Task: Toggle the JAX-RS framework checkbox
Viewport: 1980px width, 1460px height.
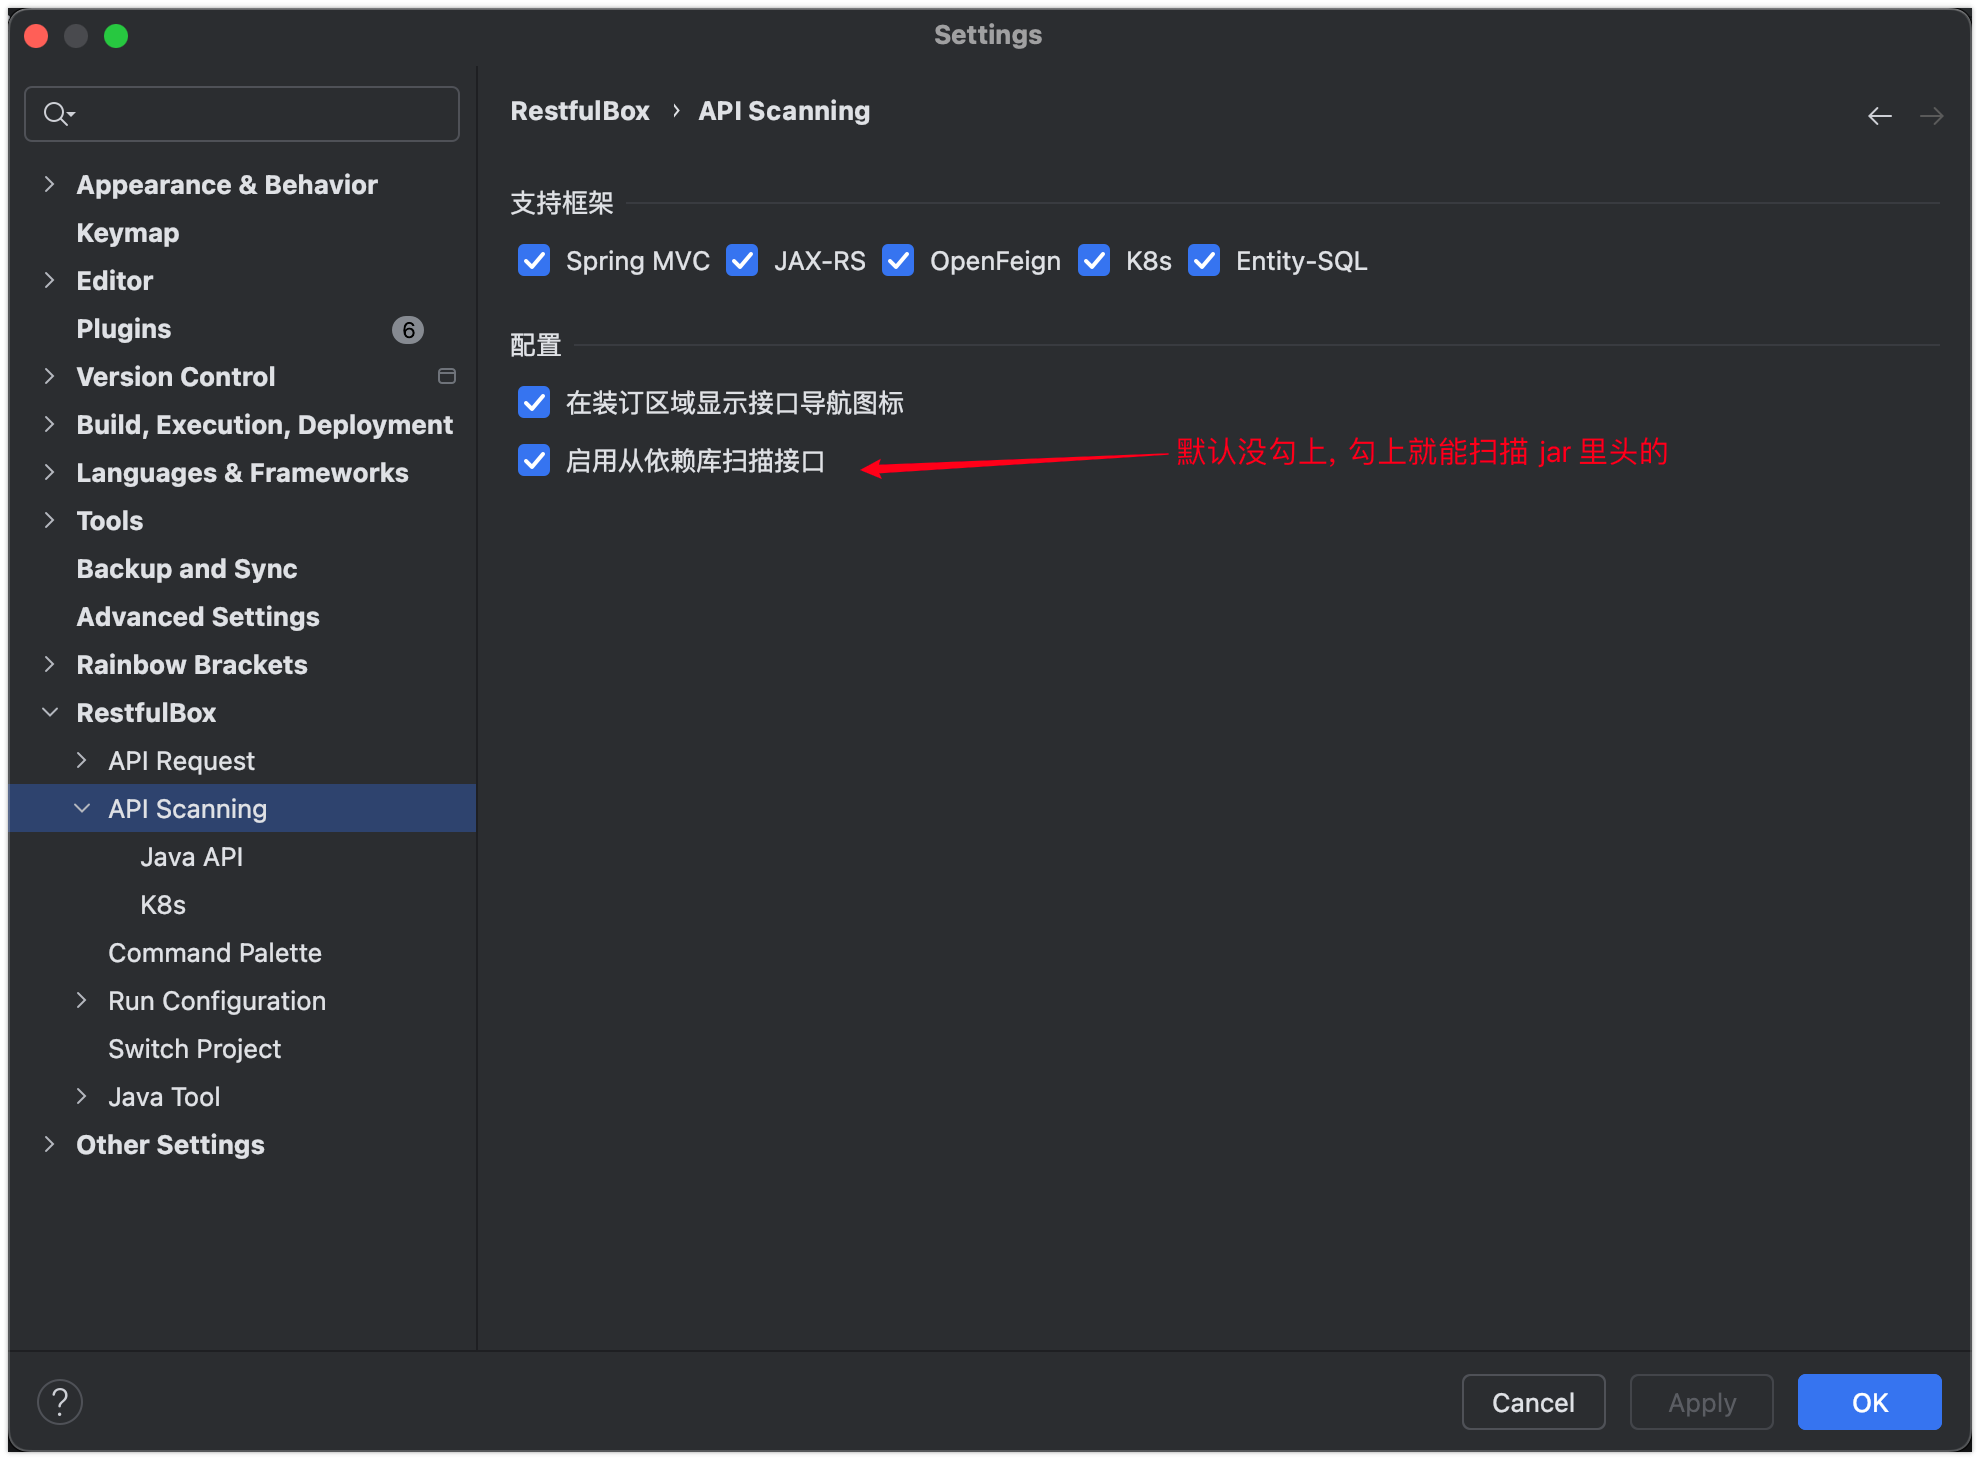Action: [x=742, y=261]
